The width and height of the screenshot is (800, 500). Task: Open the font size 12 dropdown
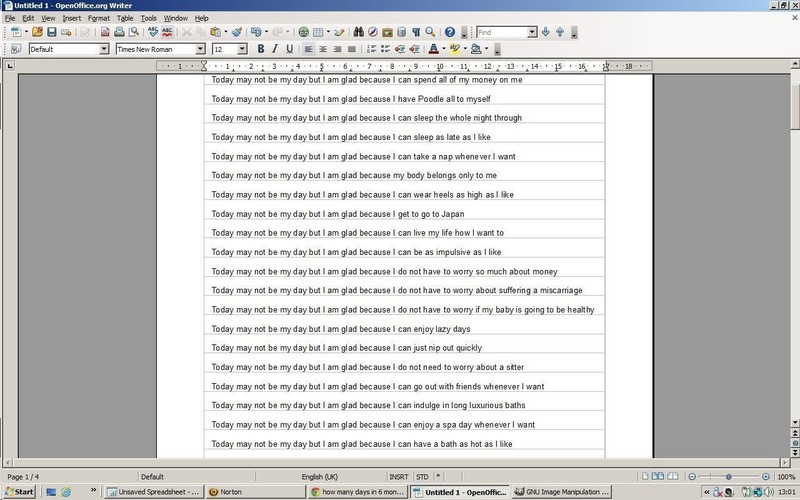[243, 48]
